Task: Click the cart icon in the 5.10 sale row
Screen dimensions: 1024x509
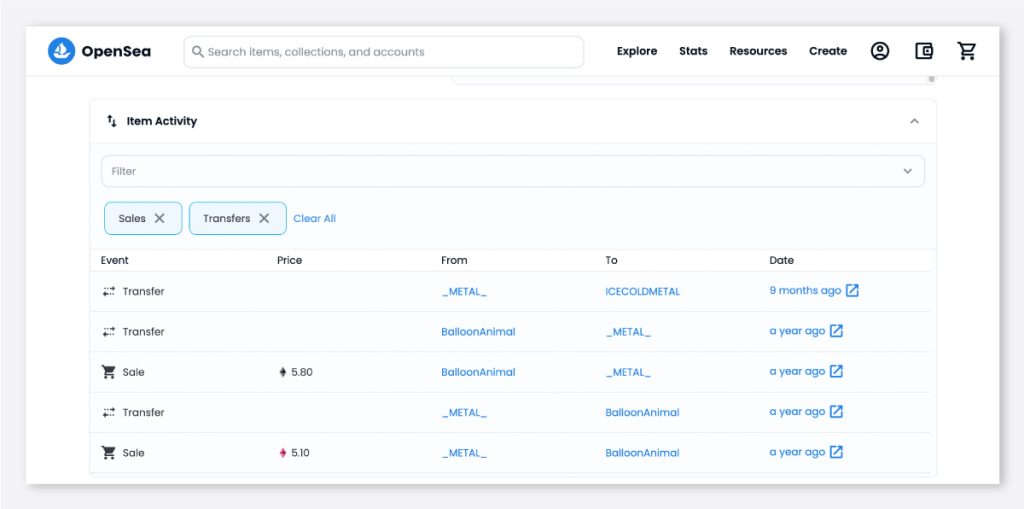Action: pos(108,452)
